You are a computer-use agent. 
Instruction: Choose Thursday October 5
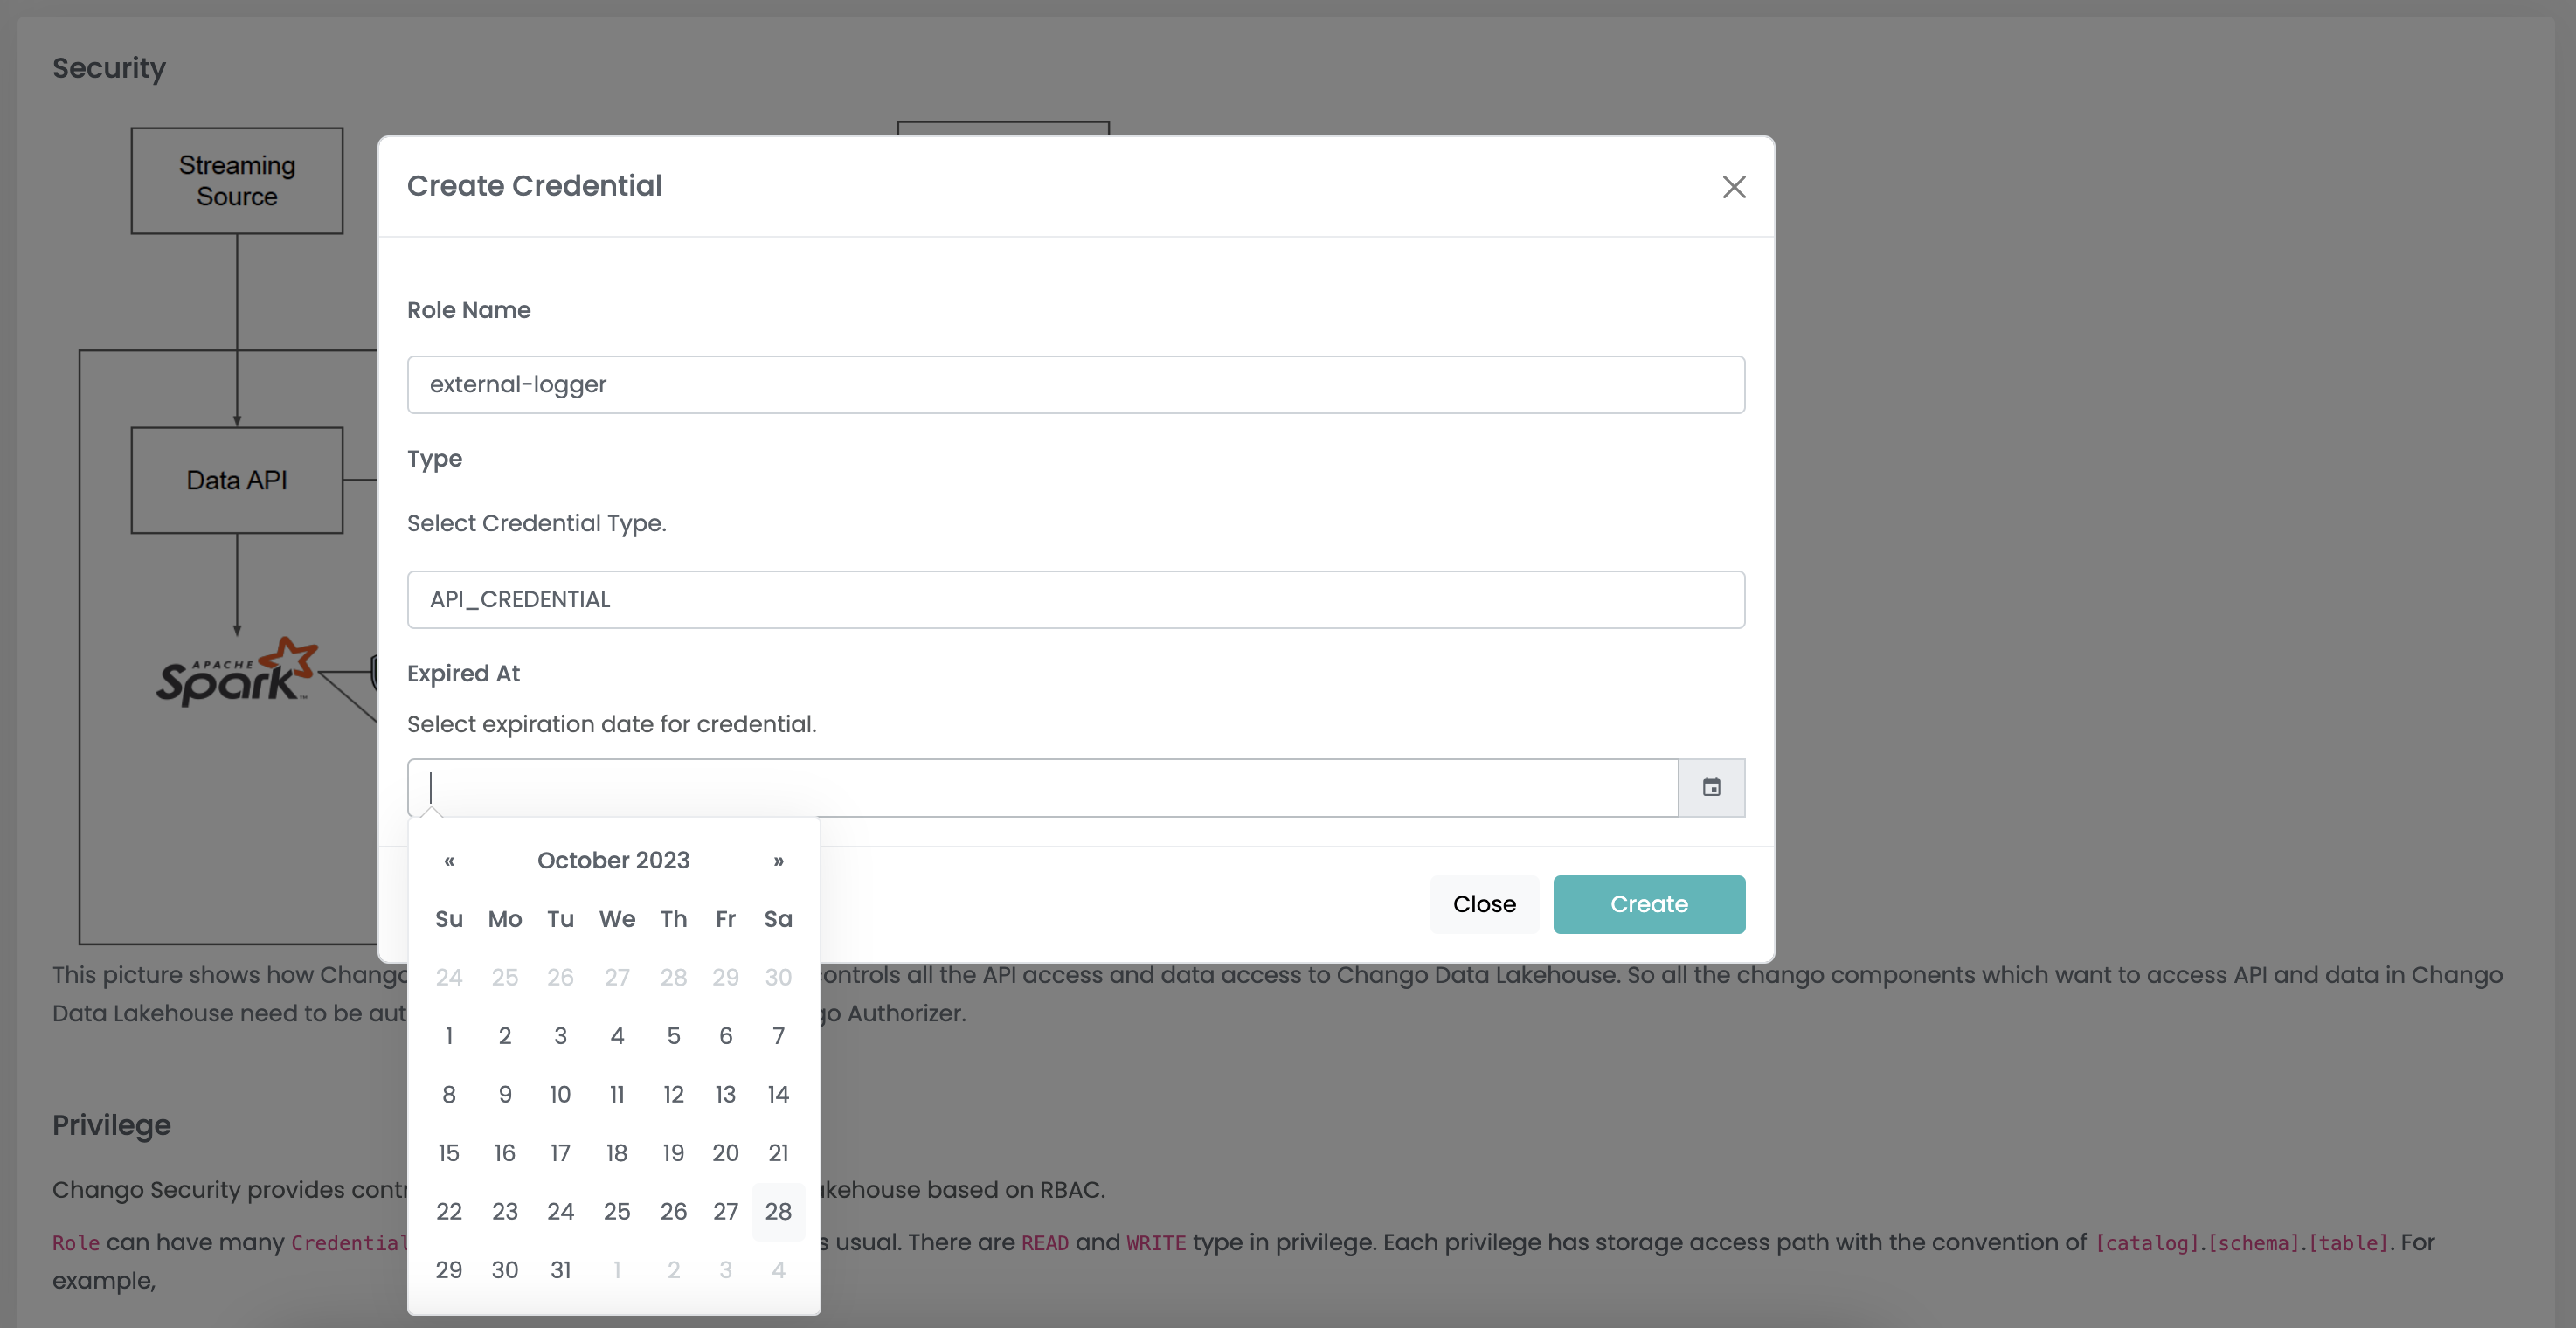pyautogui.click(x=673, y=1036)
